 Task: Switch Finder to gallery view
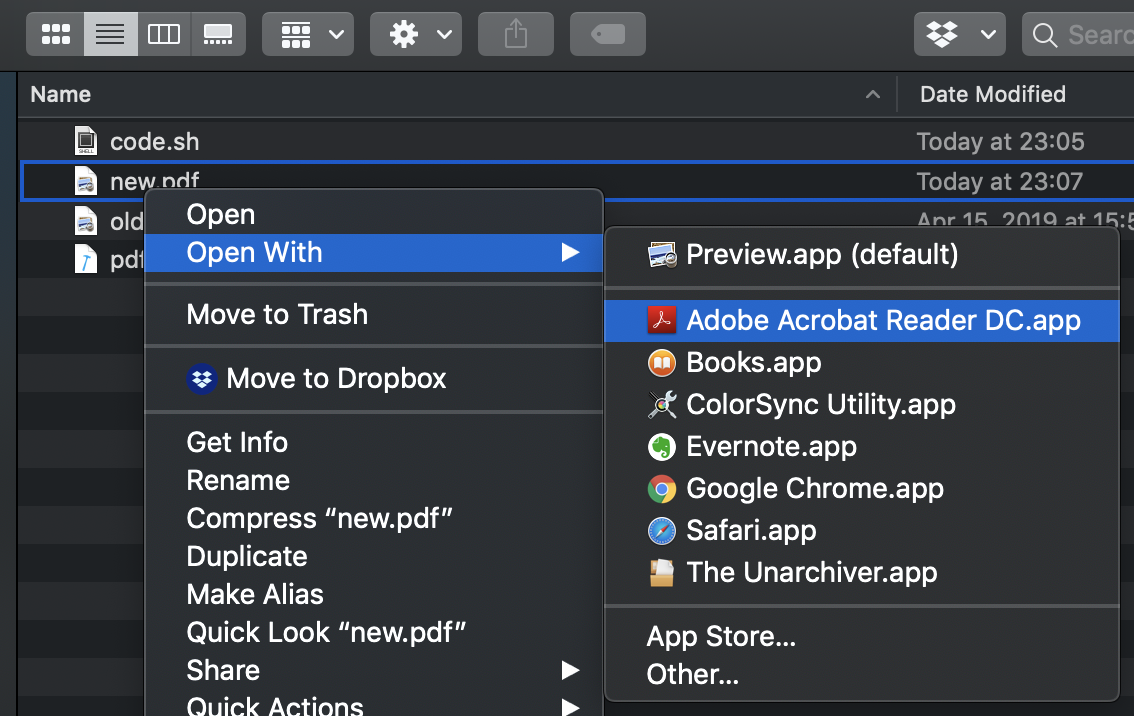[218, 34]
